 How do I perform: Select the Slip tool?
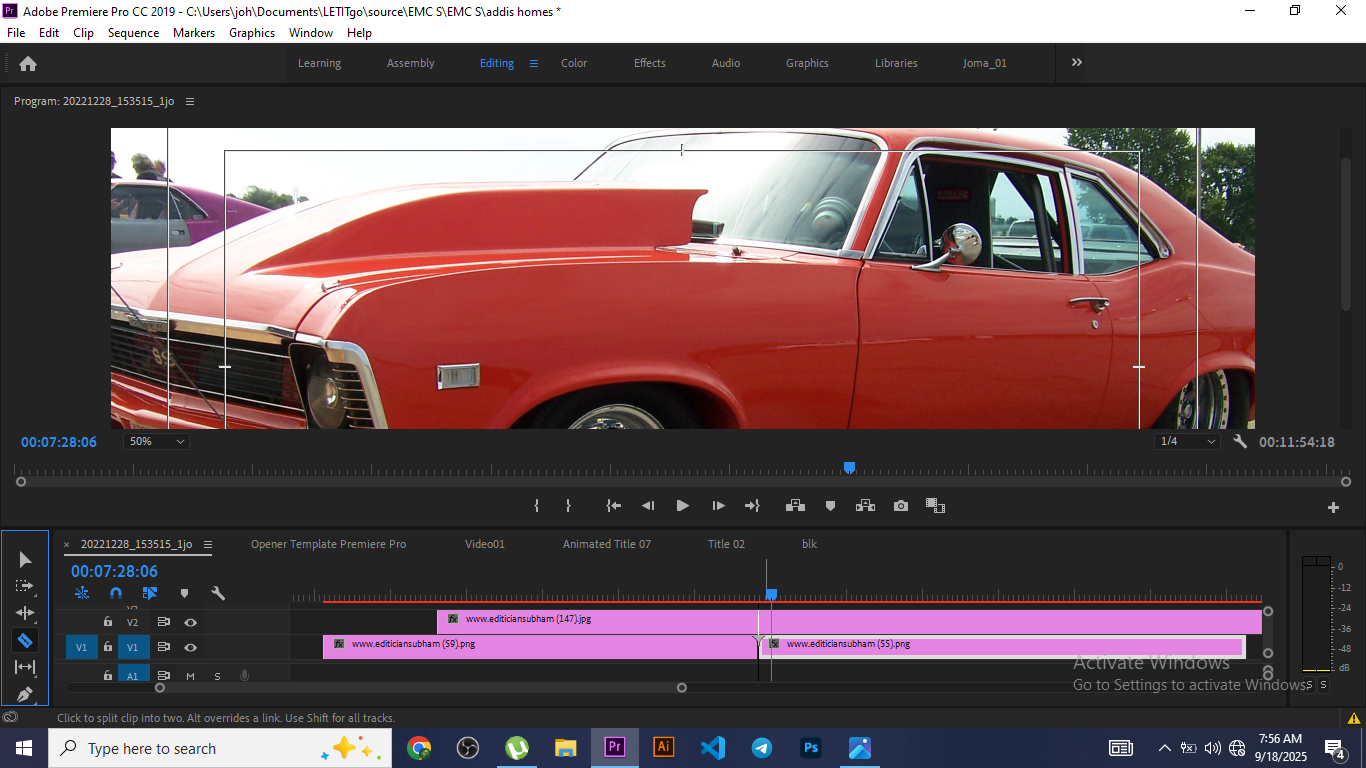coord(25,667)
